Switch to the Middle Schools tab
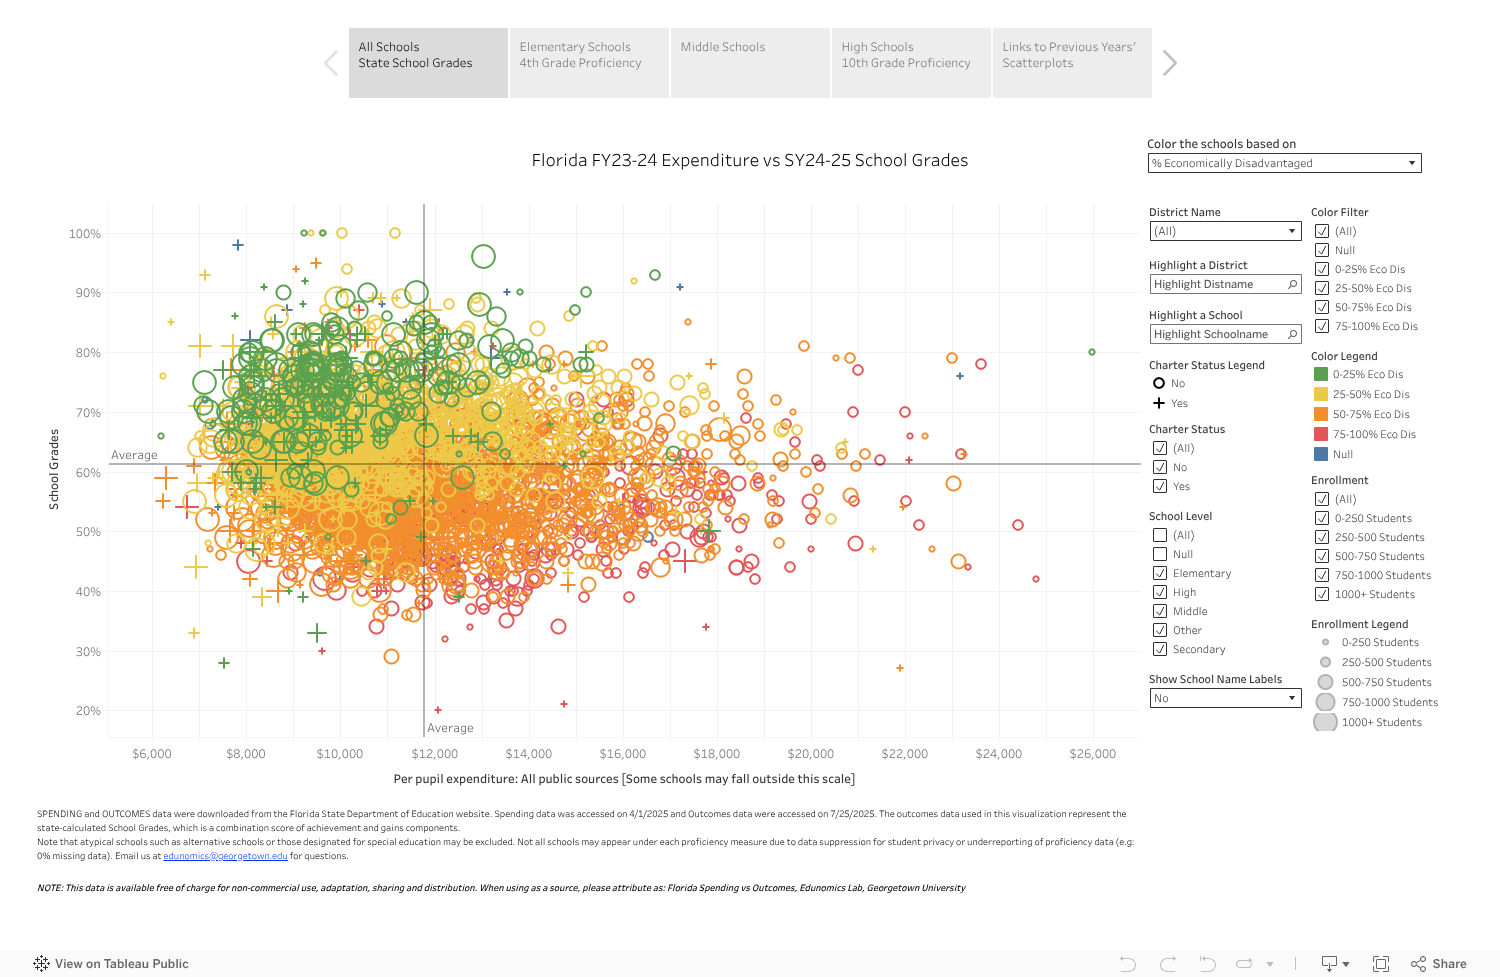Screen dimensions: 1500x977 (750, 63)
